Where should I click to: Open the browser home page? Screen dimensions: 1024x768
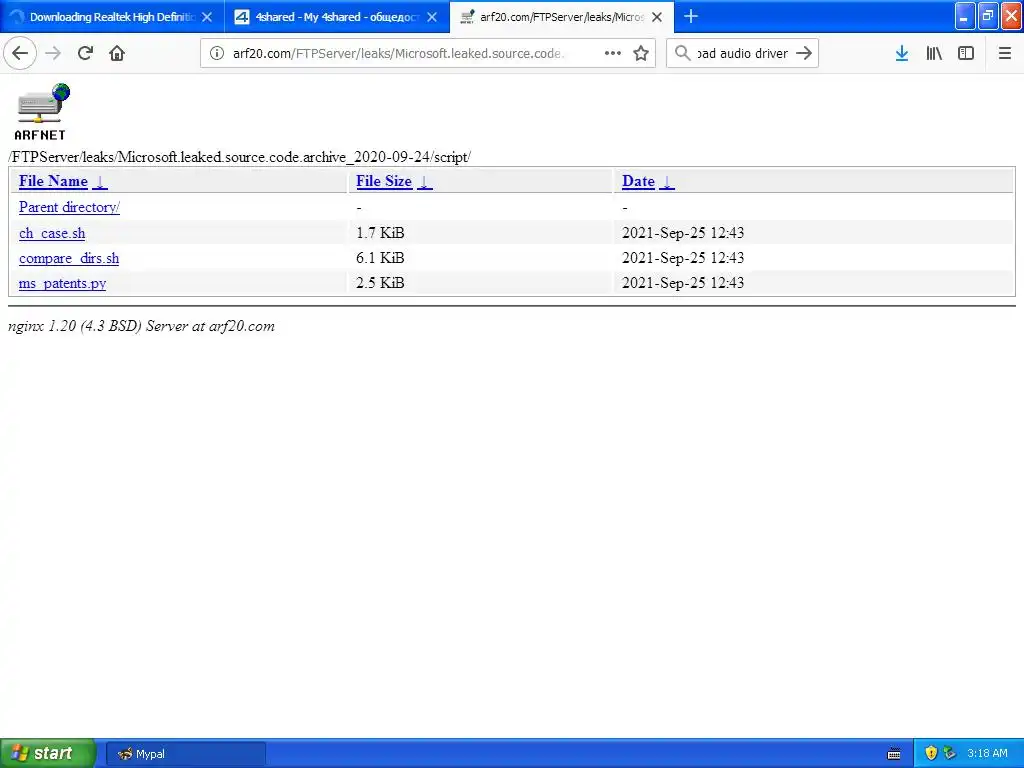pyautogui.click(x=117, y=54)
